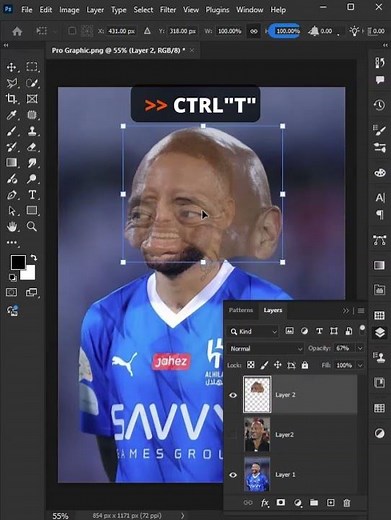Image resolution: width=391 pixels, height=520 pixels.
Task: Open the History panel icon
Action: coord(379,105)
